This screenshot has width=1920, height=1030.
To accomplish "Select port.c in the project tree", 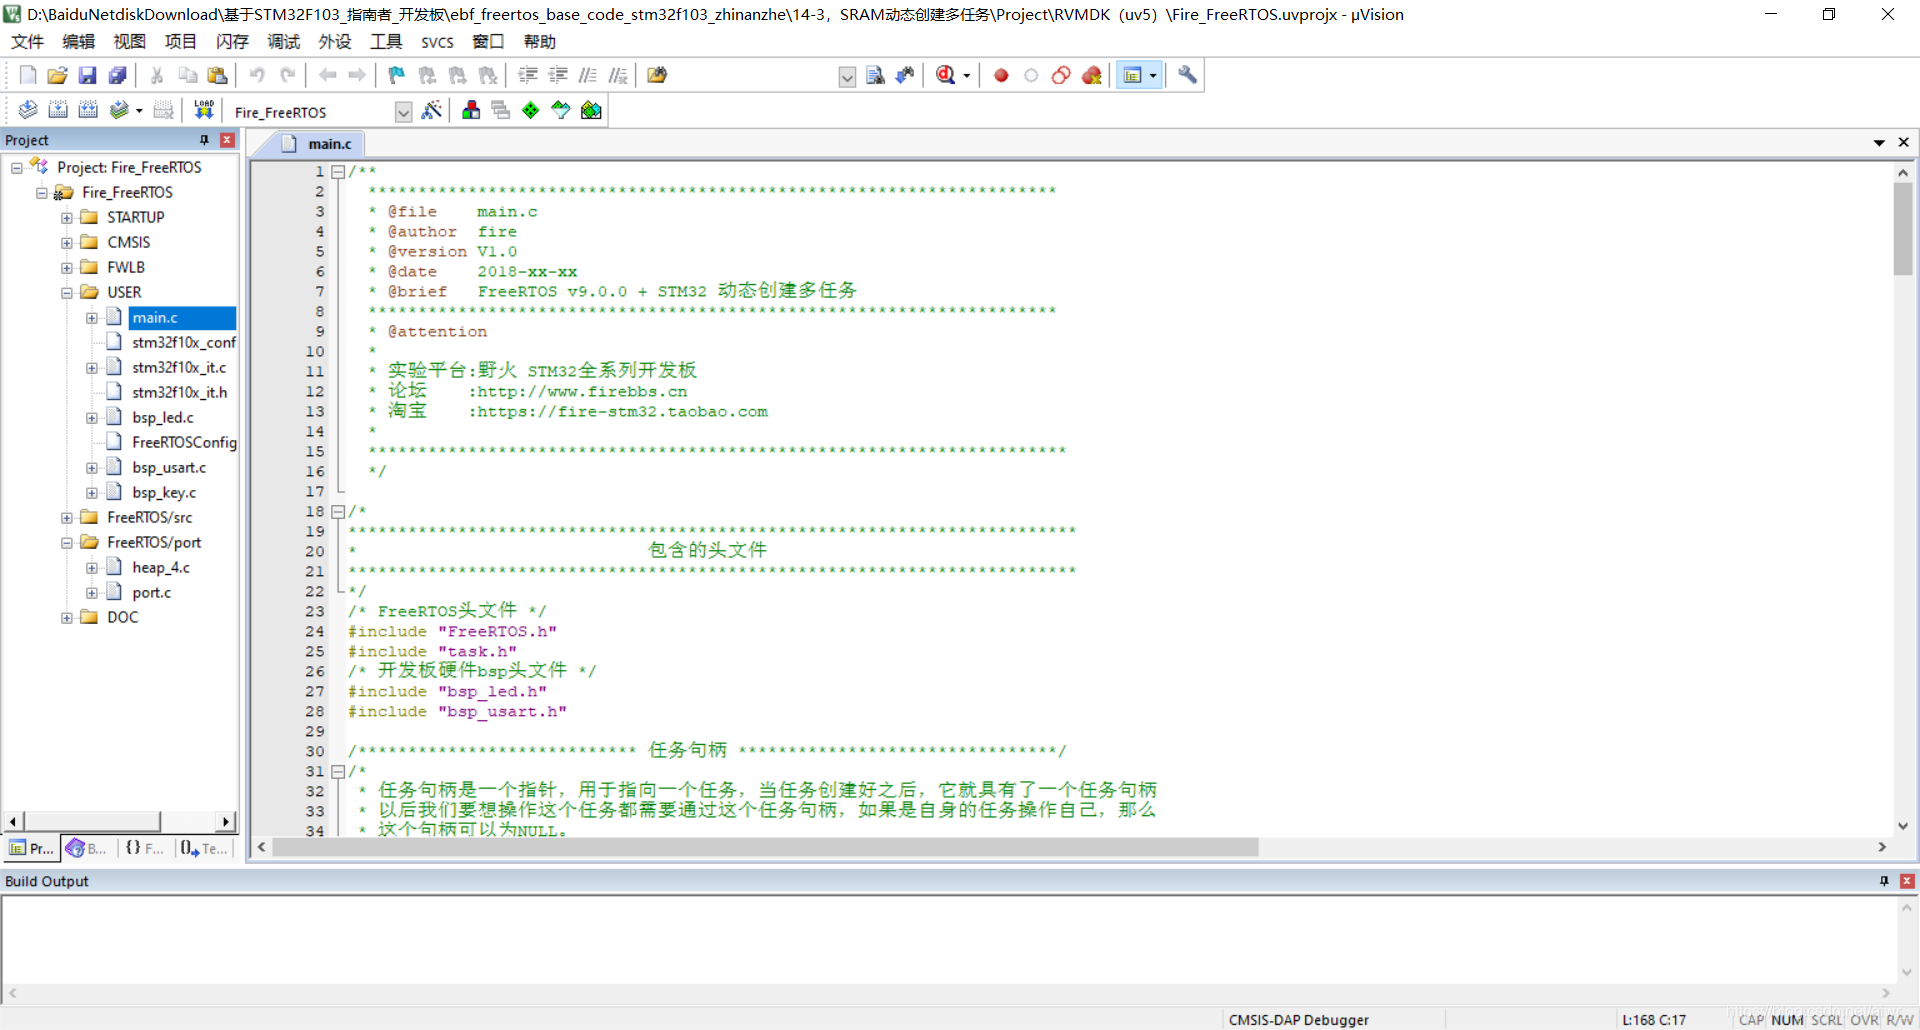I will point(151,593).
